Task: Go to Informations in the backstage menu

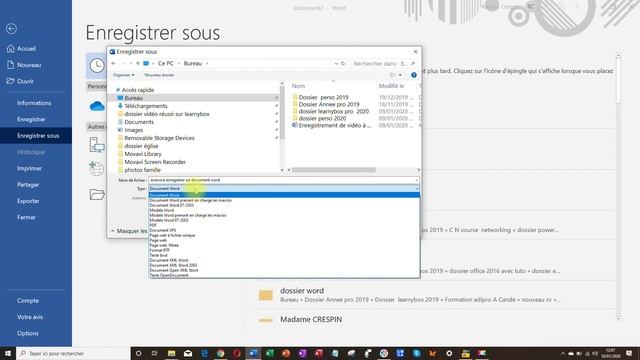Action: click(x=34, y=103)
